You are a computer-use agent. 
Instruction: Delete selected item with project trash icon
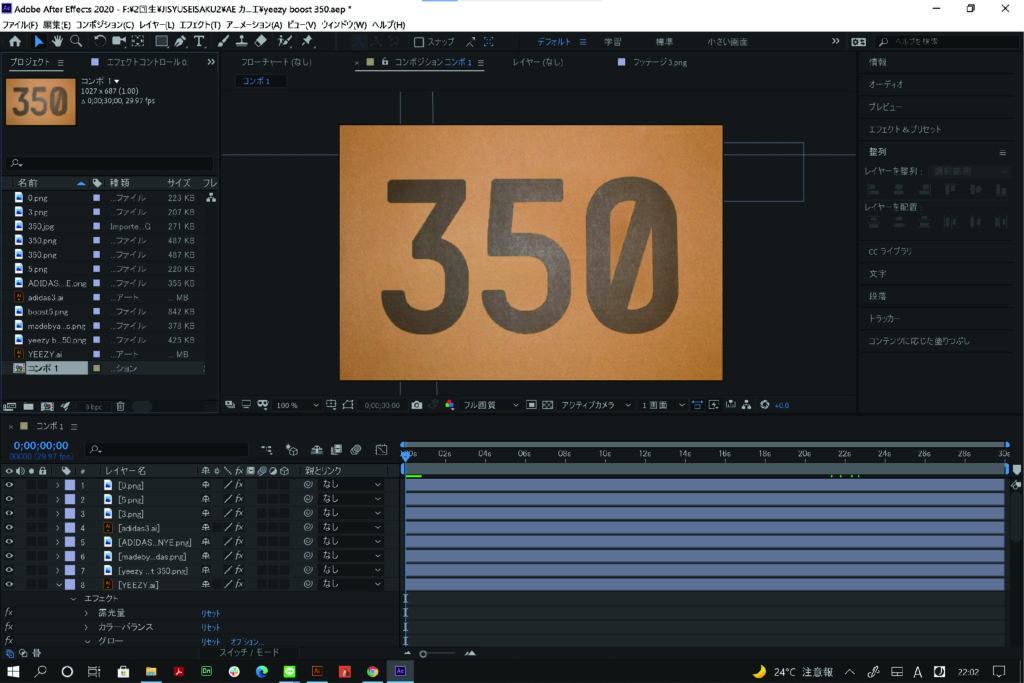(120, 406)
